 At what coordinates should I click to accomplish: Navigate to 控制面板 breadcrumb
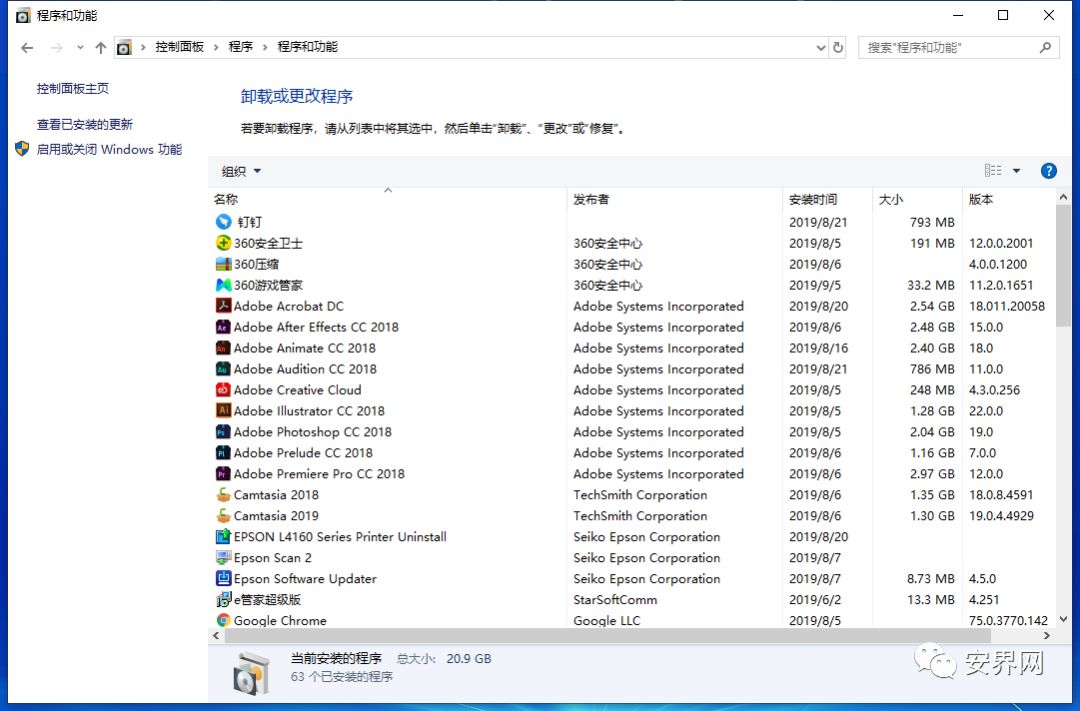pos(179,48)
